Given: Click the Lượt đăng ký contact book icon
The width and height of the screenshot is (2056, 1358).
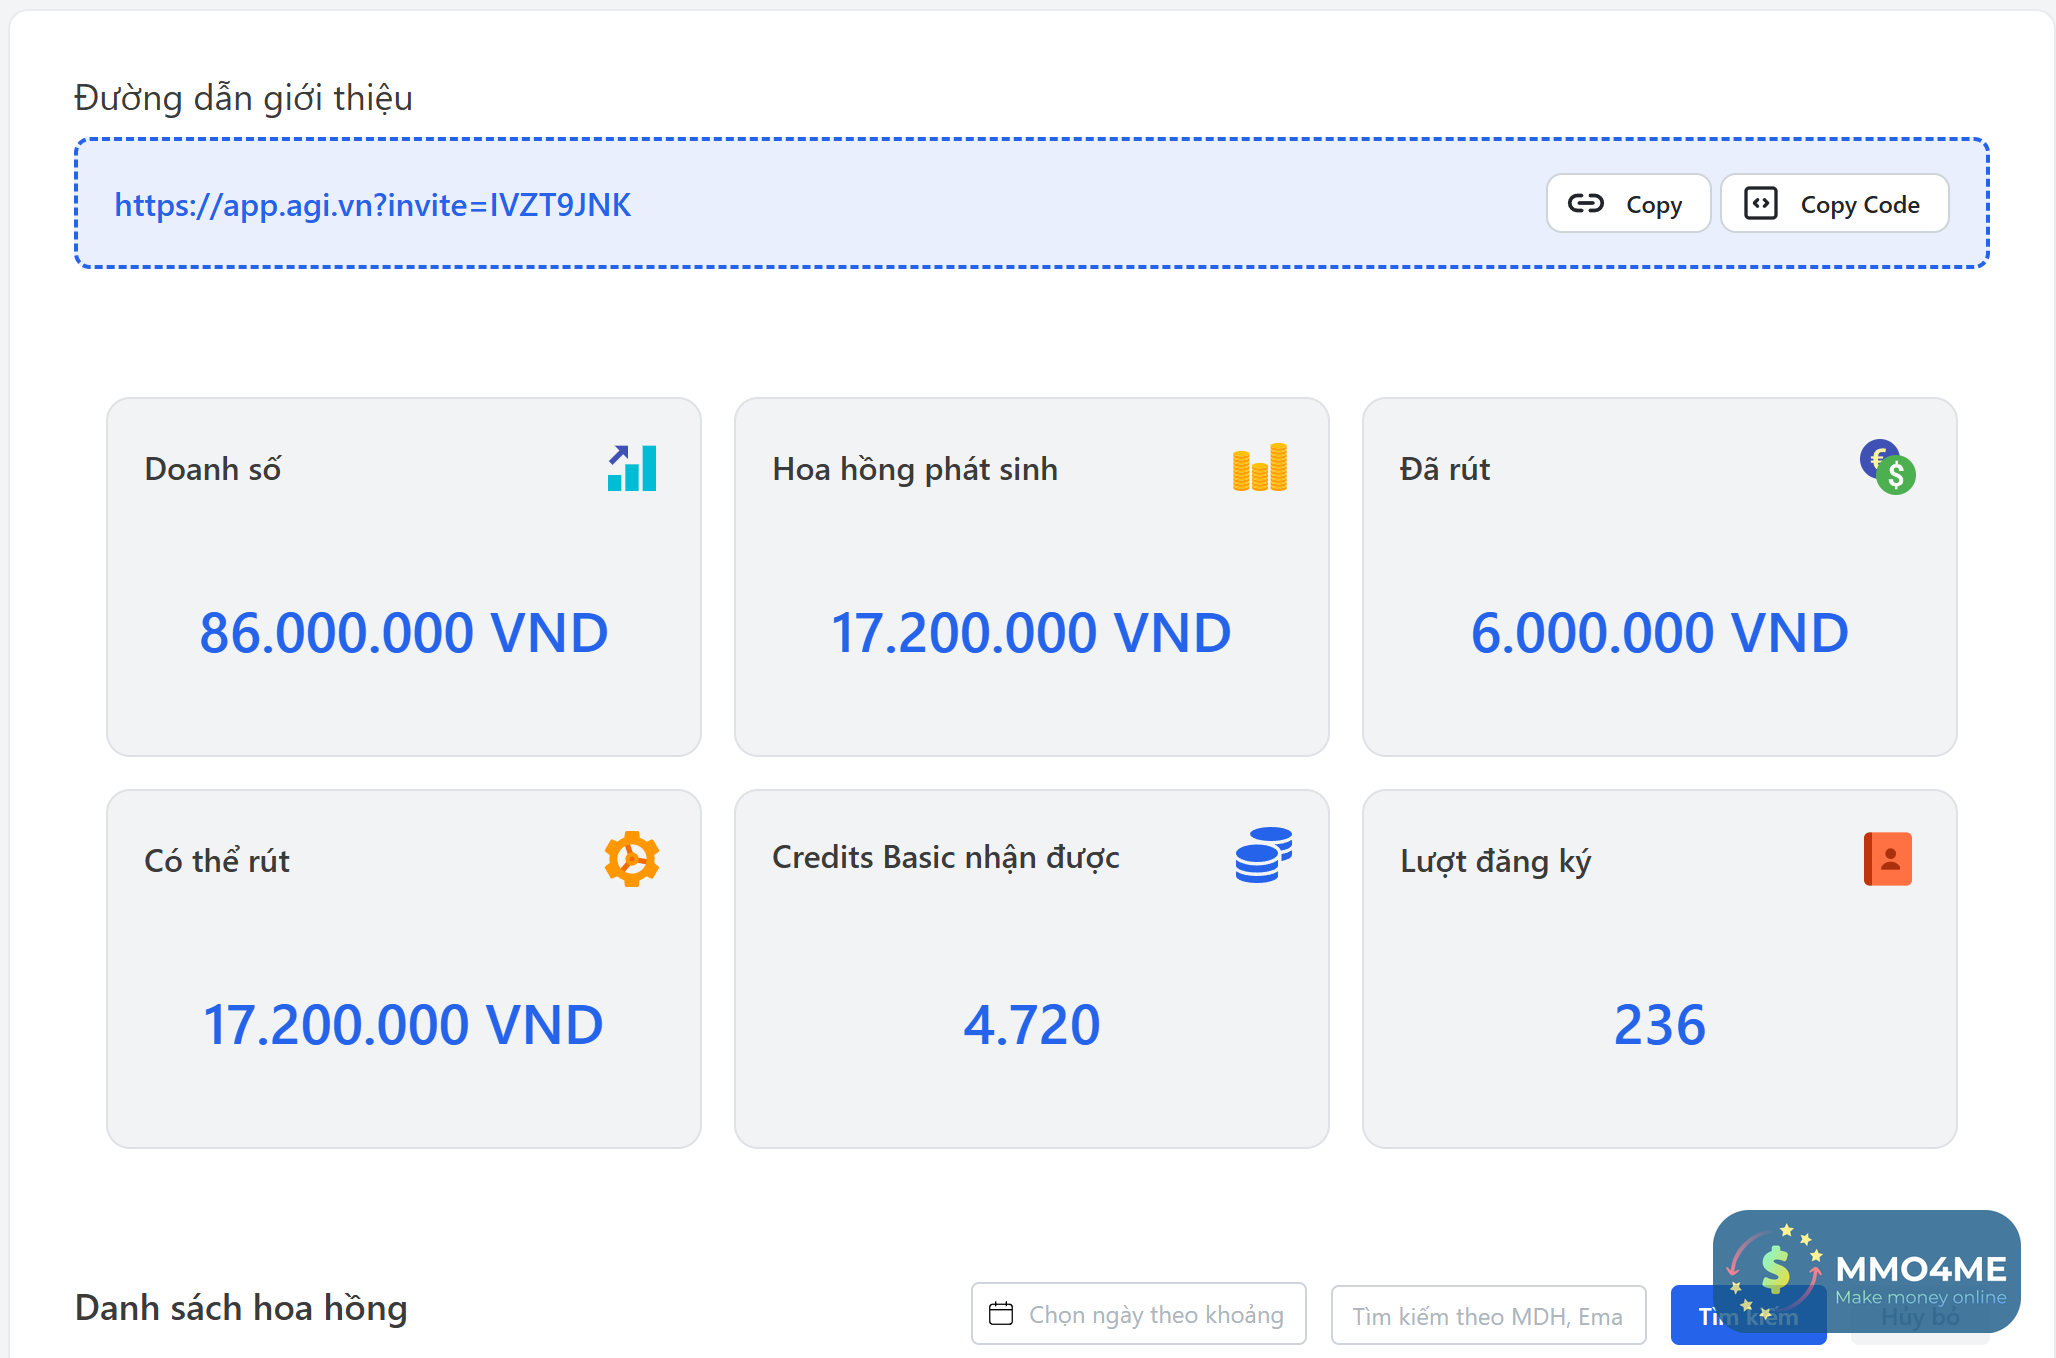Looking at the screenshot, I should tap(1887, 859).
